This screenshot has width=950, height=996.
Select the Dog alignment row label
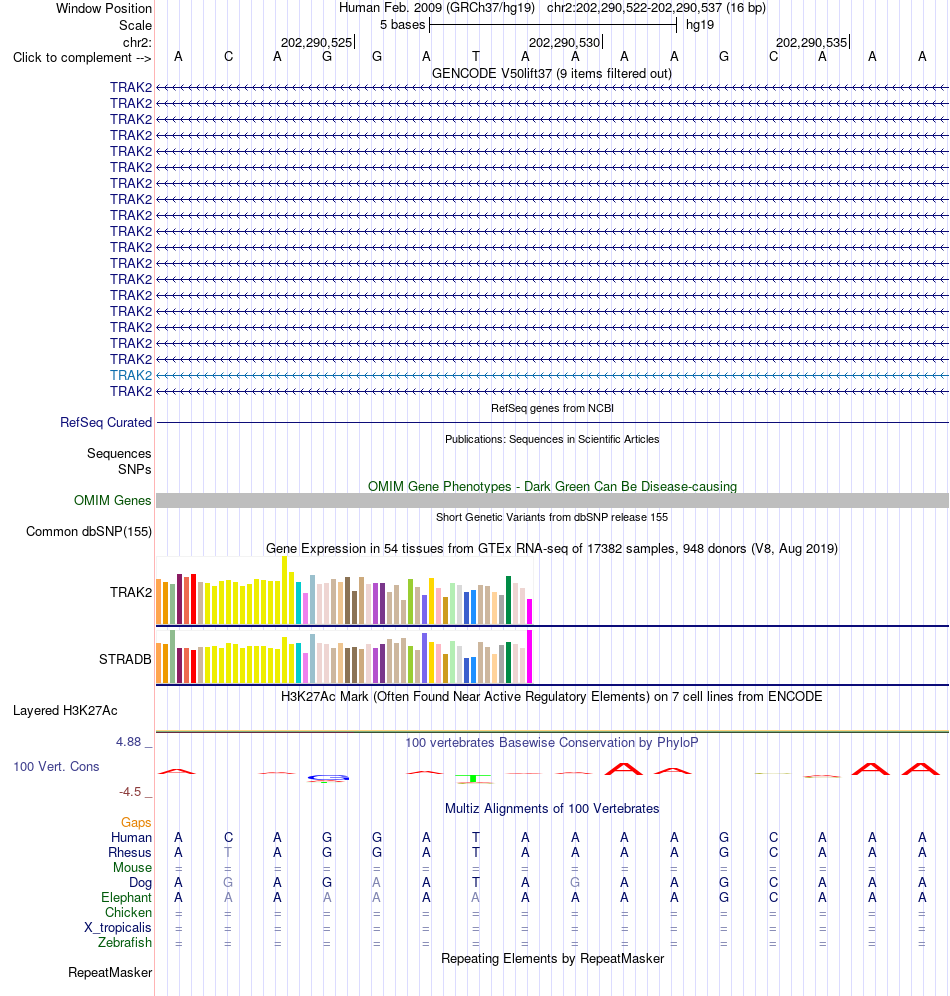point(140,883)
